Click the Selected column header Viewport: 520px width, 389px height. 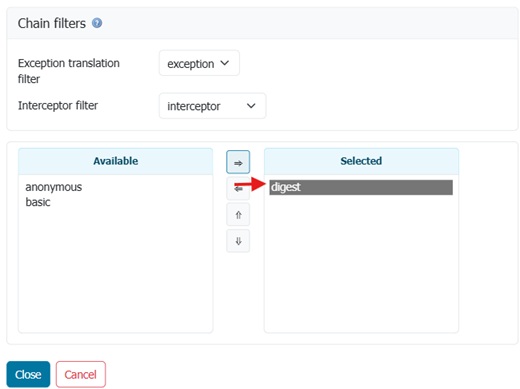(x=361, y=161)
